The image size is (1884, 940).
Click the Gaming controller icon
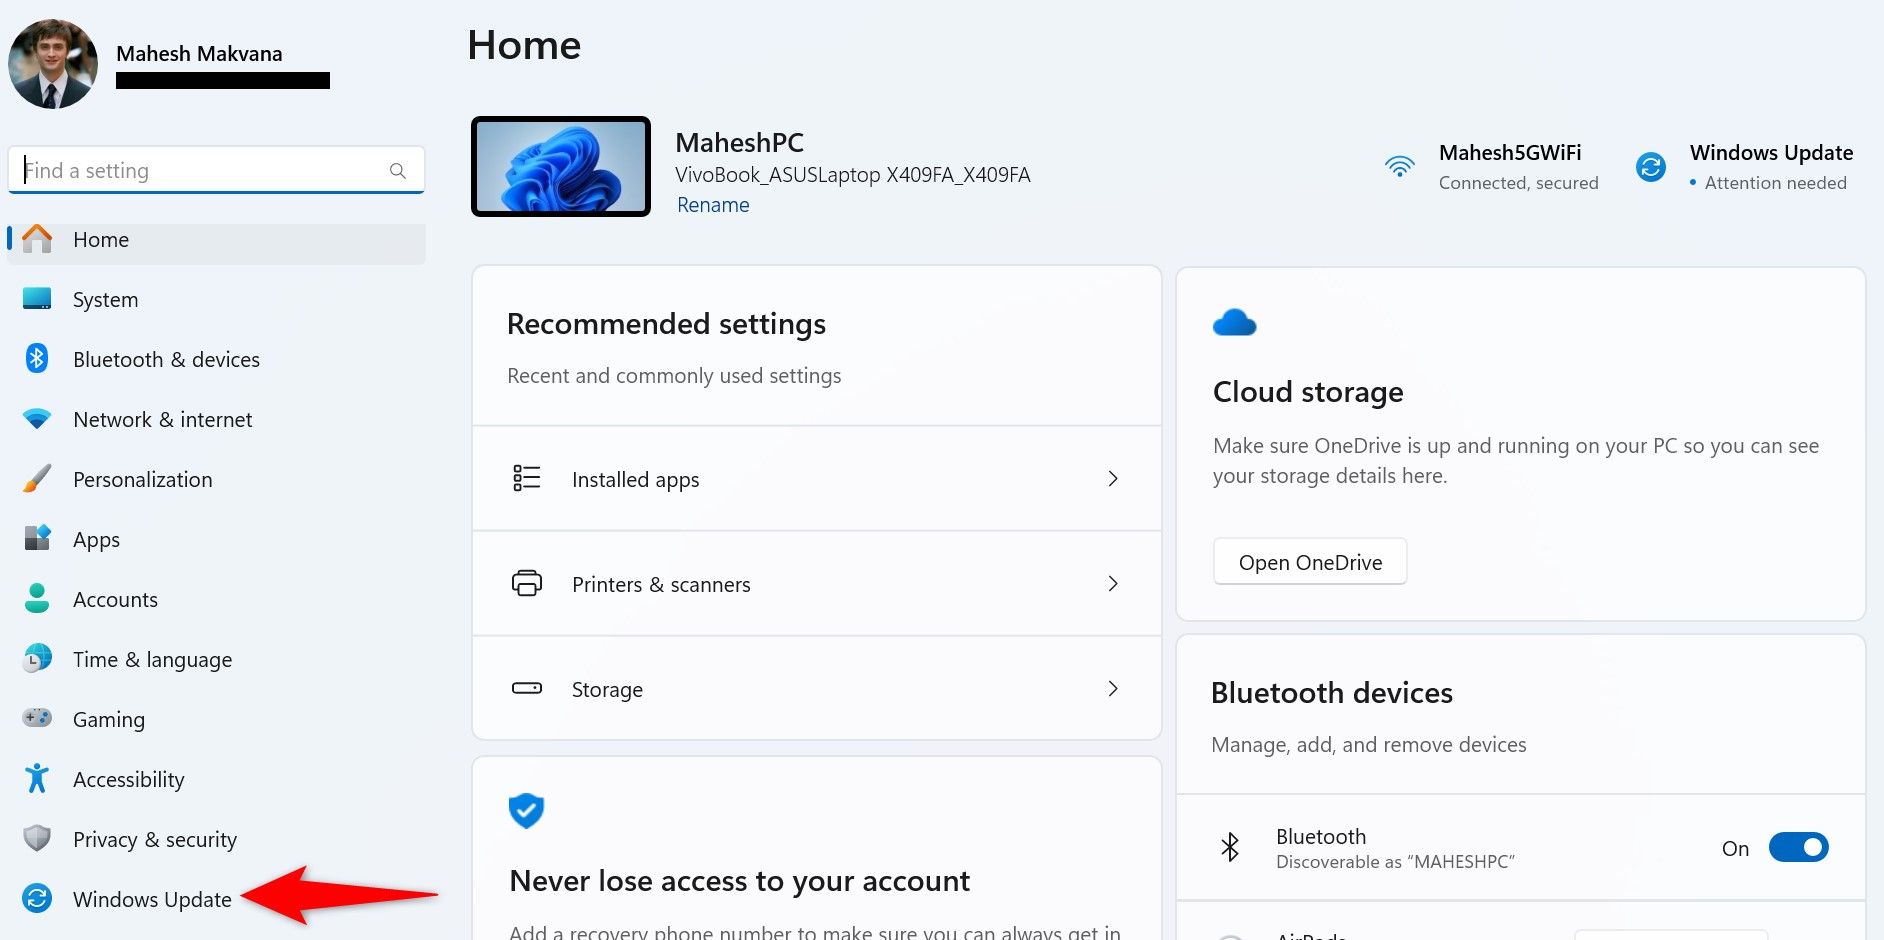[37, 718]
